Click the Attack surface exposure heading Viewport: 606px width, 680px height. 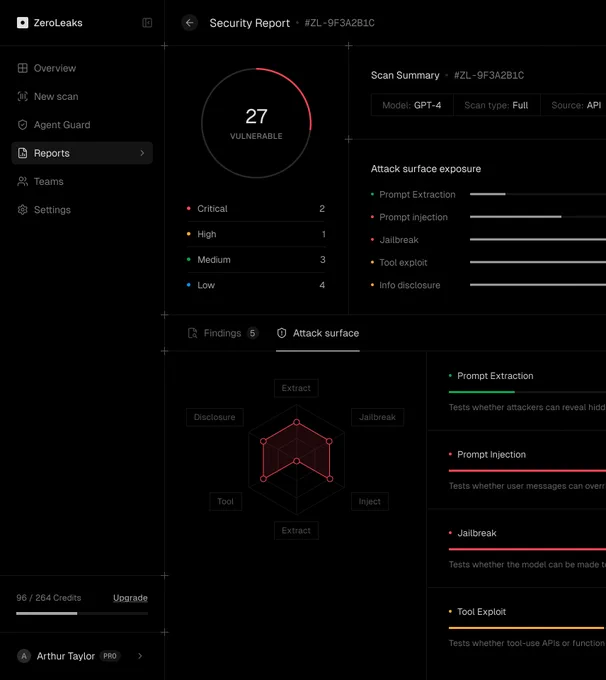pyautogui.click(x=426, y=169)
